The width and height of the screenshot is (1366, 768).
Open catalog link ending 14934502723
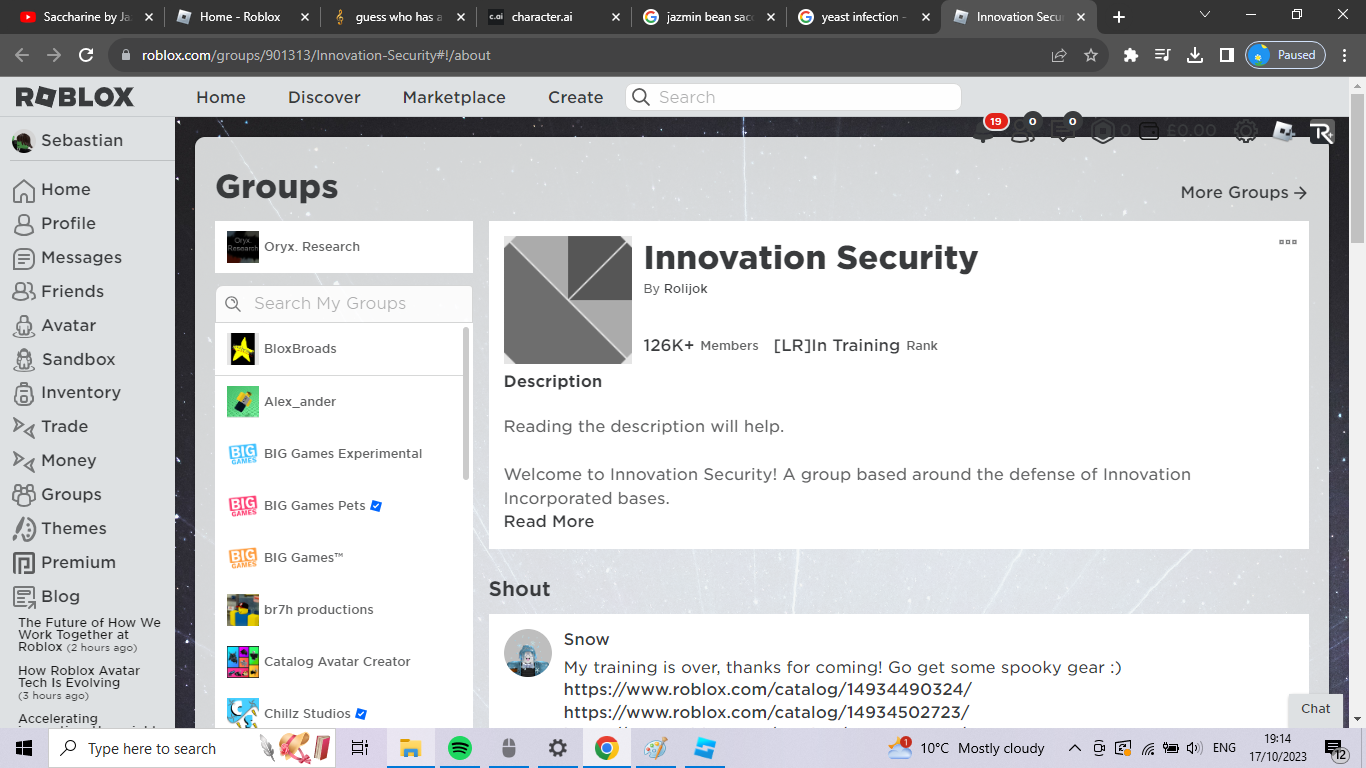[766, 713]
